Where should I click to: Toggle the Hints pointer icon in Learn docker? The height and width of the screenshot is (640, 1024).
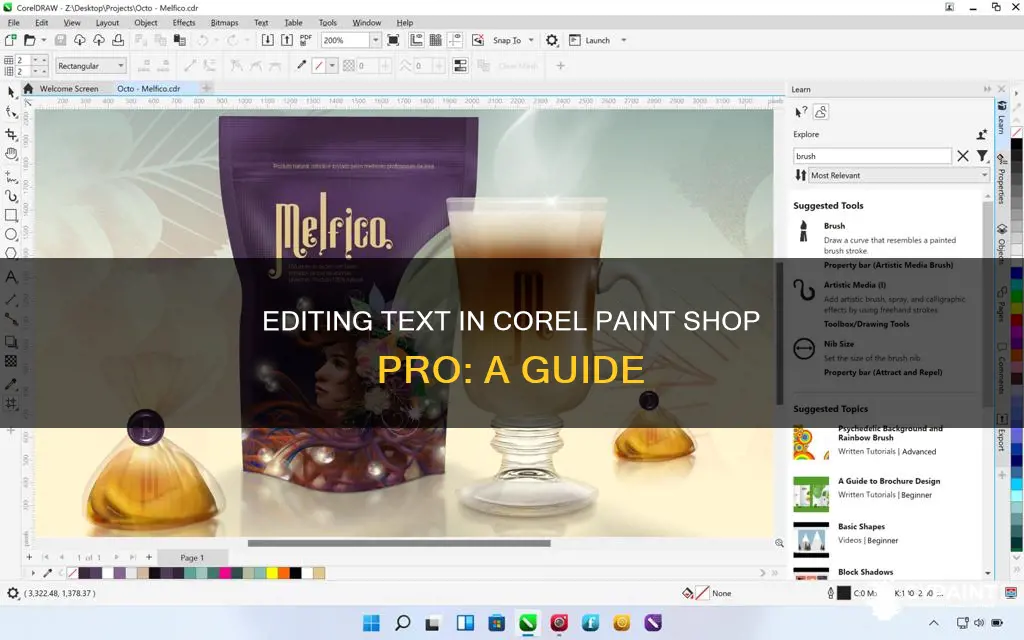click(x=801, y=112)
